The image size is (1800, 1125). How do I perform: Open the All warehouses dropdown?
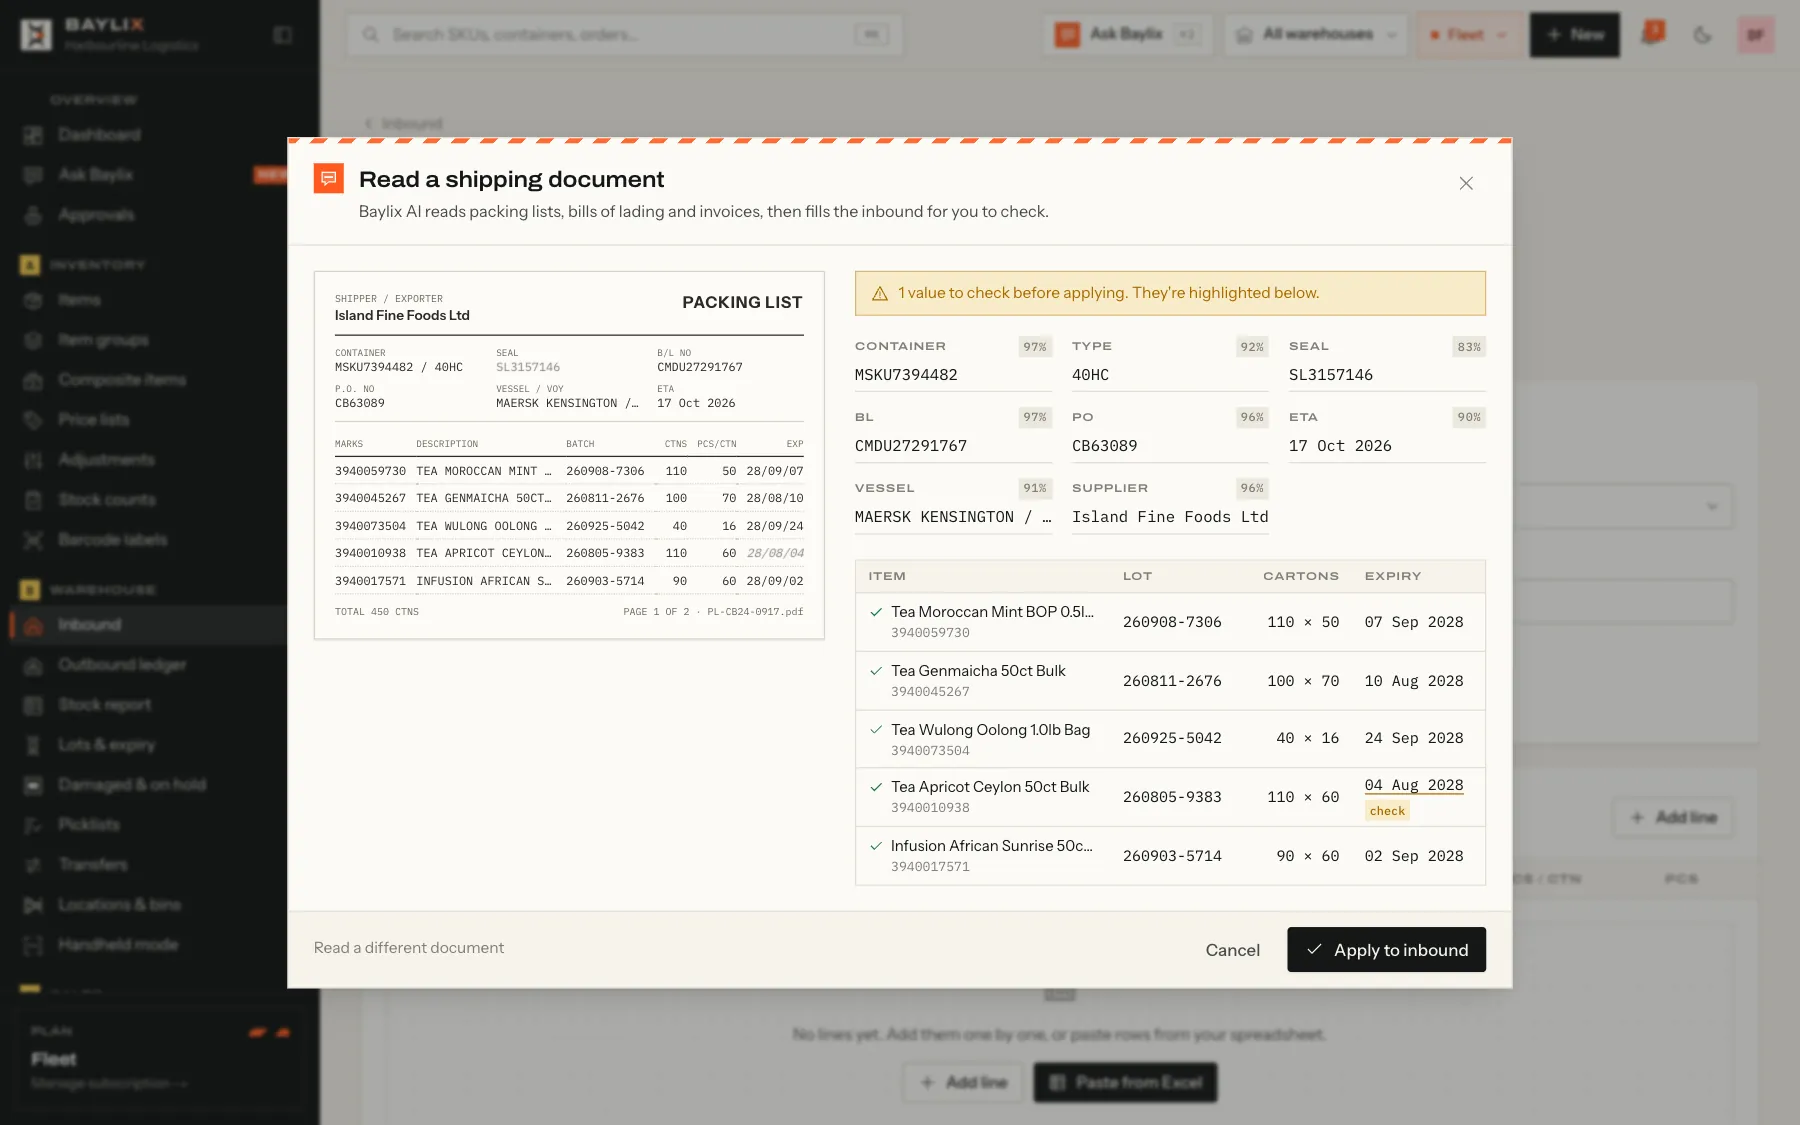tap(1316, 34)
